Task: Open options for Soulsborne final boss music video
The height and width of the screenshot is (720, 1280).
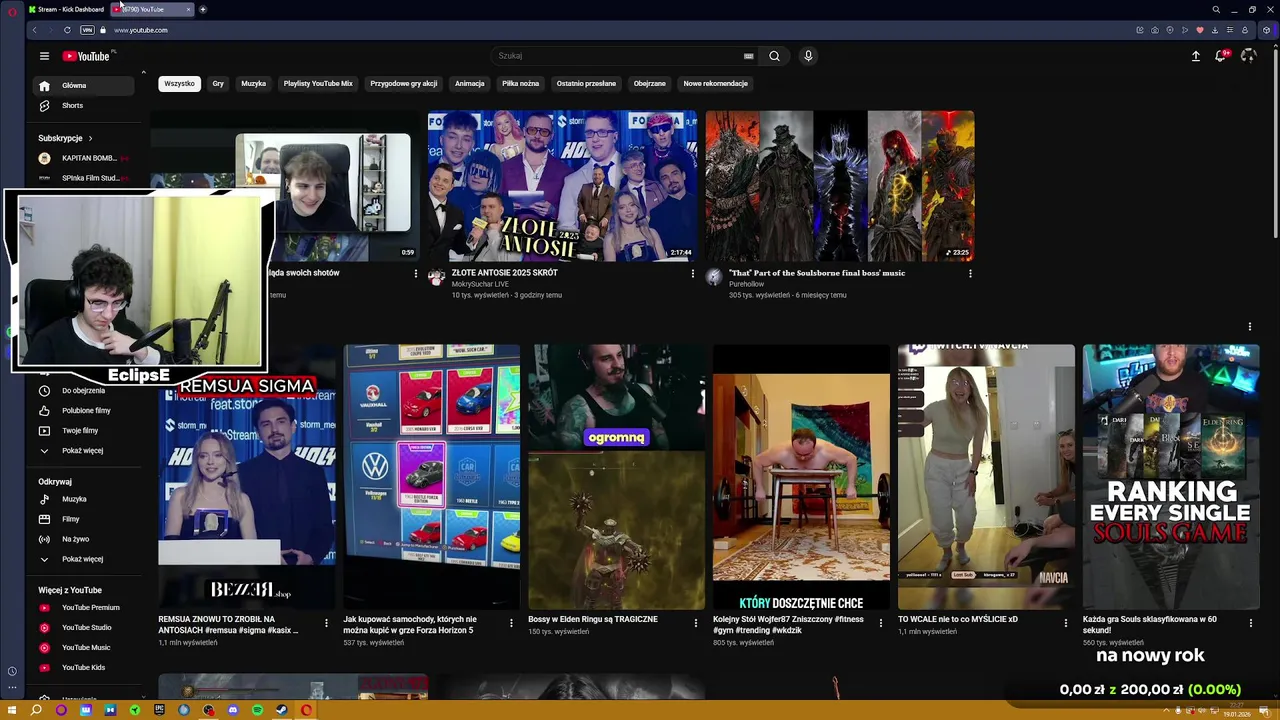Action: pyautogui.click(x=970, y=273)
